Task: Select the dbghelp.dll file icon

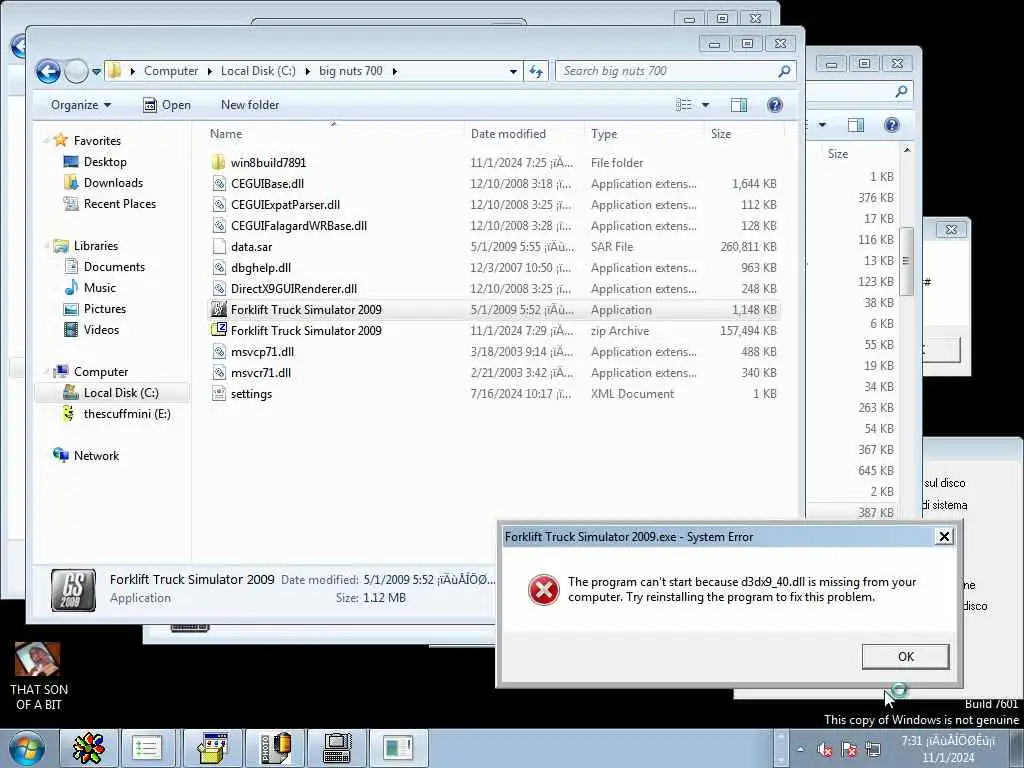Action: click(219, 268)
